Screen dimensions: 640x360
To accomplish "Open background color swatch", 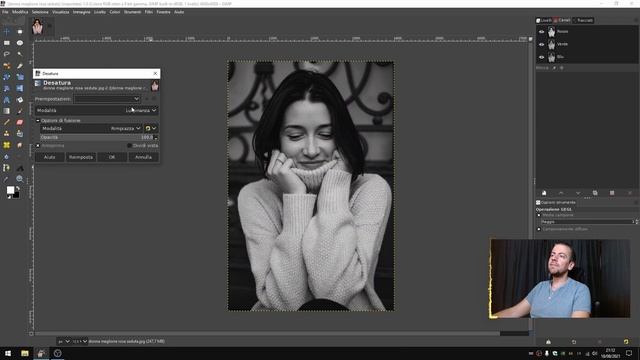I will click(x=16, y=195).
